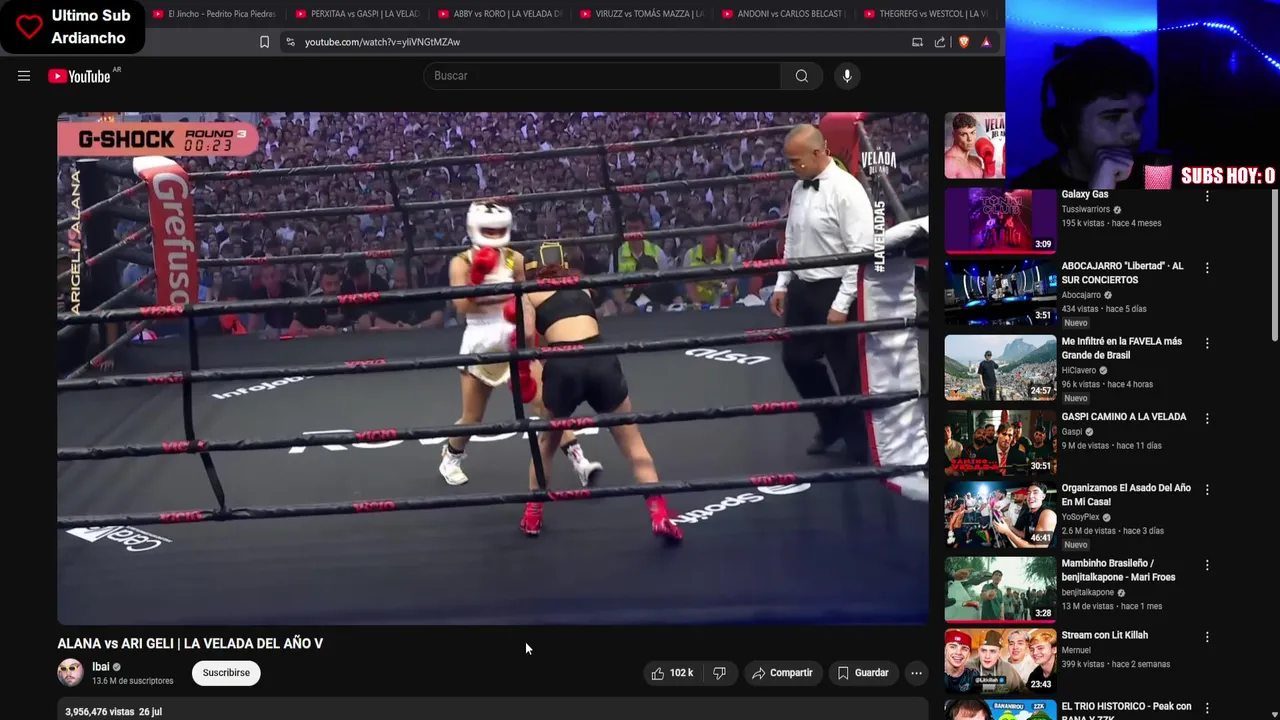Screen dimensions: 1280x720
Task: Open the YouTube hamburger guide menu
Action: 24,76
